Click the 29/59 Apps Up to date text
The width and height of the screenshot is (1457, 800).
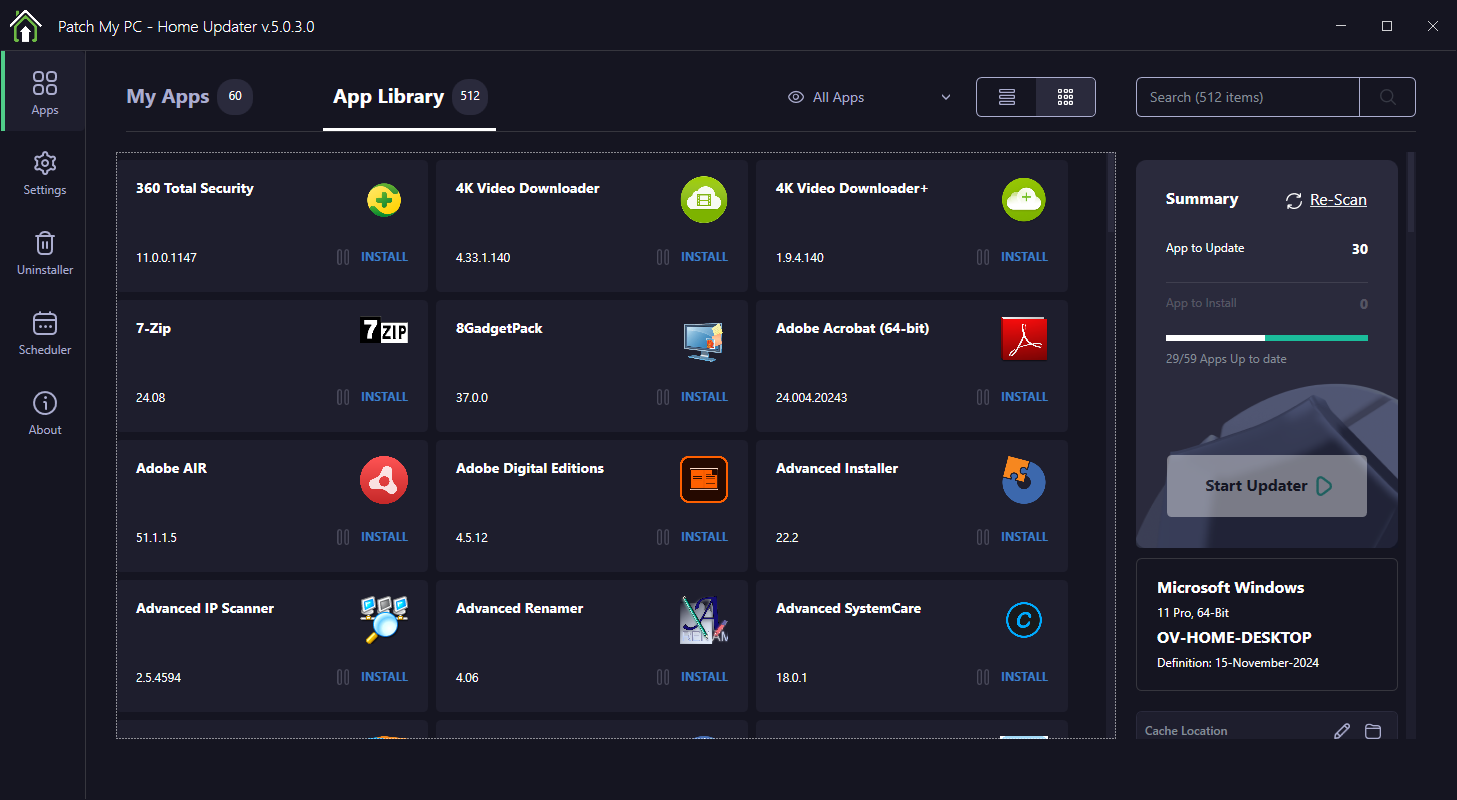coord(1226,359)
